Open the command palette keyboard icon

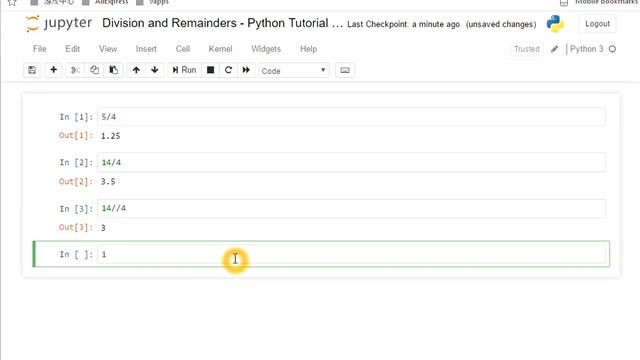click(x=345, y=70)
